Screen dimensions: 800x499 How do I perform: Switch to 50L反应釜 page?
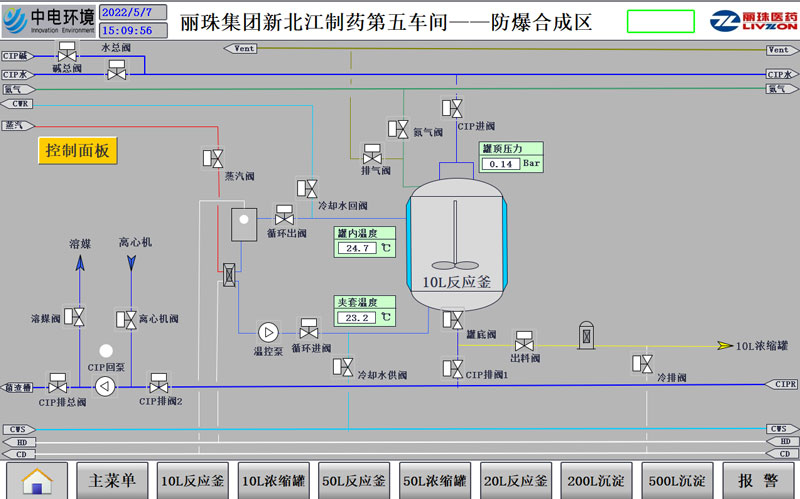[x=354, y=480]
